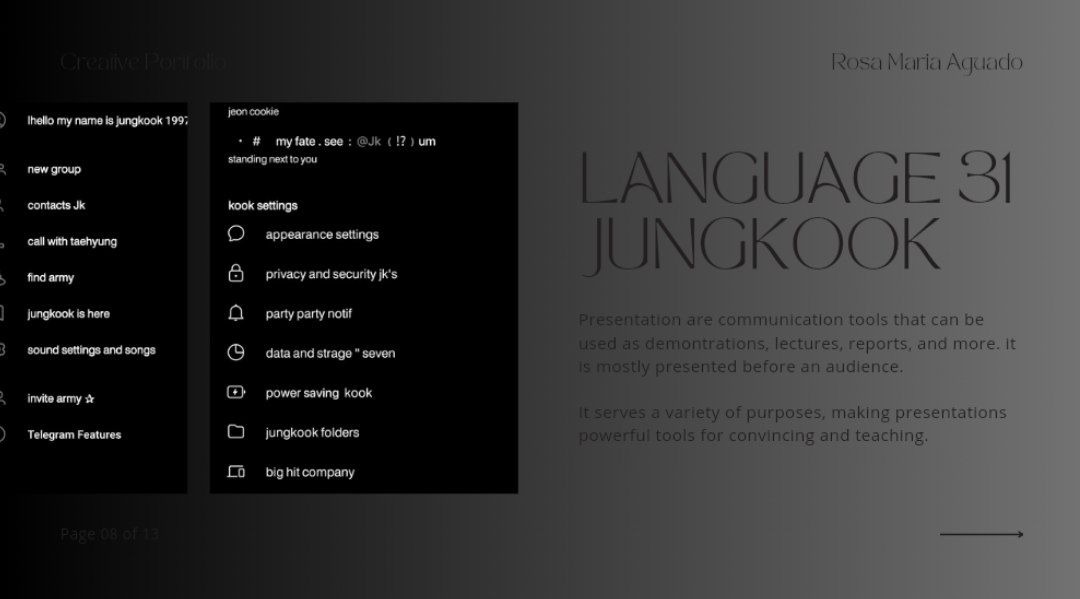Click the @Jk mention link
This screenshot has height=599, width=1080.
click(x=368, y=141)
